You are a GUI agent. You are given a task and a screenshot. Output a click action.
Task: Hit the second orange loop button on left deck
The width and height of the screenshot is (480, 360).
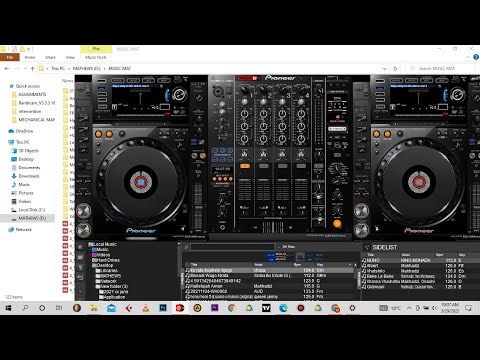coord(109,134)
